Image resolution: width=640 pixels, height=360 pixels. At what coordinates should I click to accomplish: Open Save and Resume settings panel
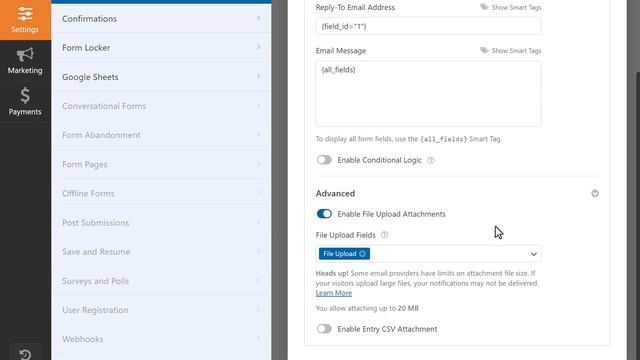(x=161, y=252)
